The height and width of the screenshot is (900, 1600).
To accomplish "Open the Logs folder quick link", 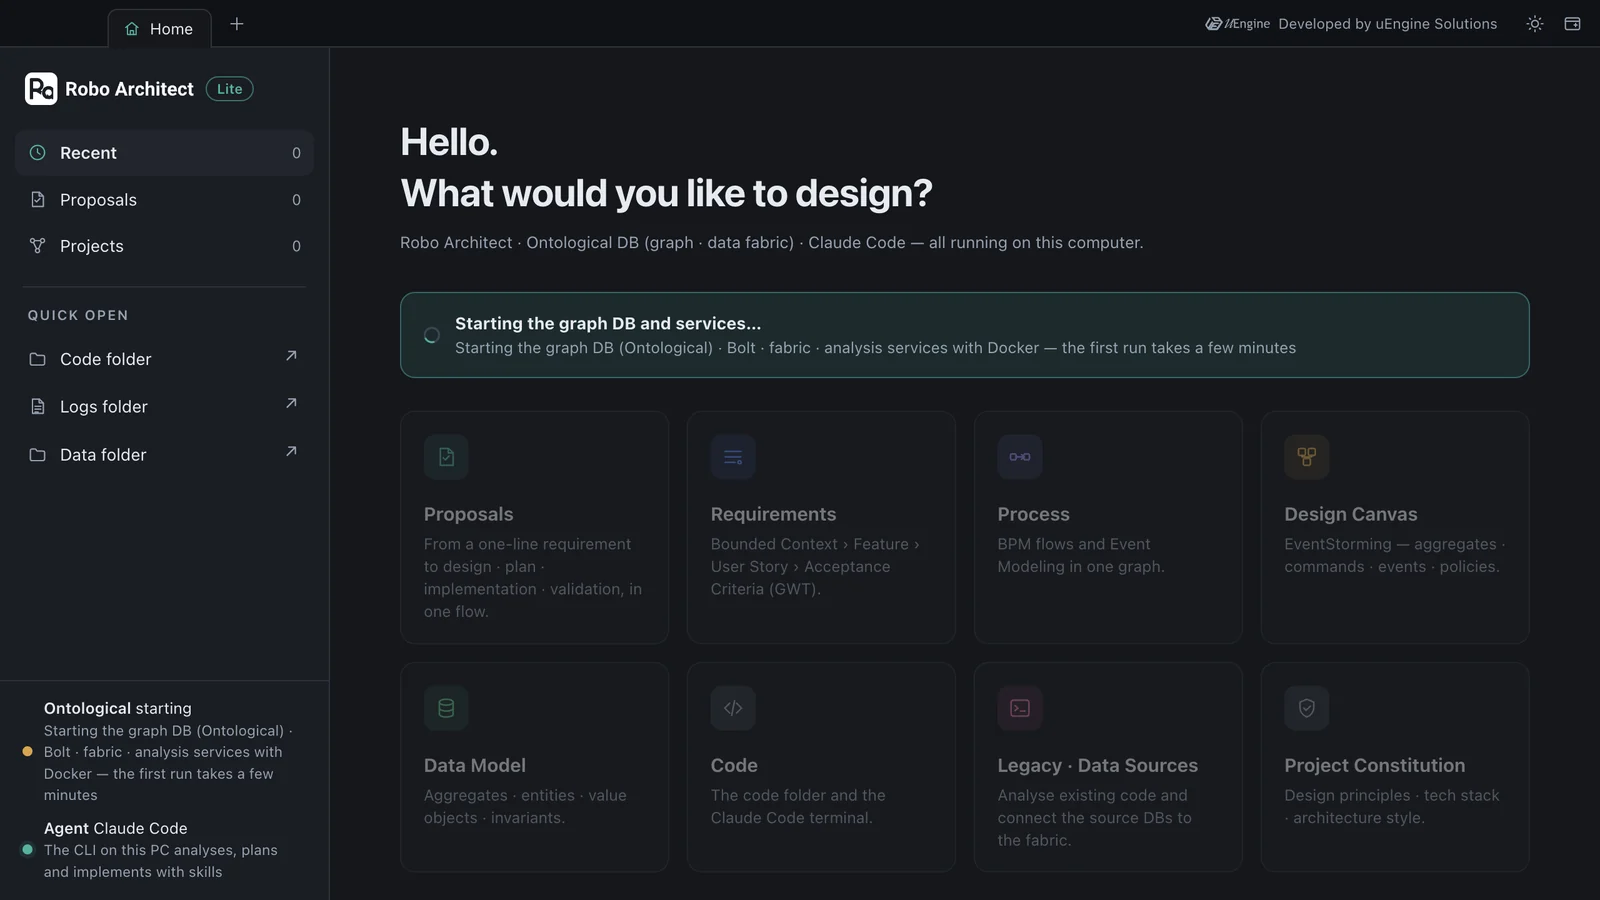I will click(164, 407).
